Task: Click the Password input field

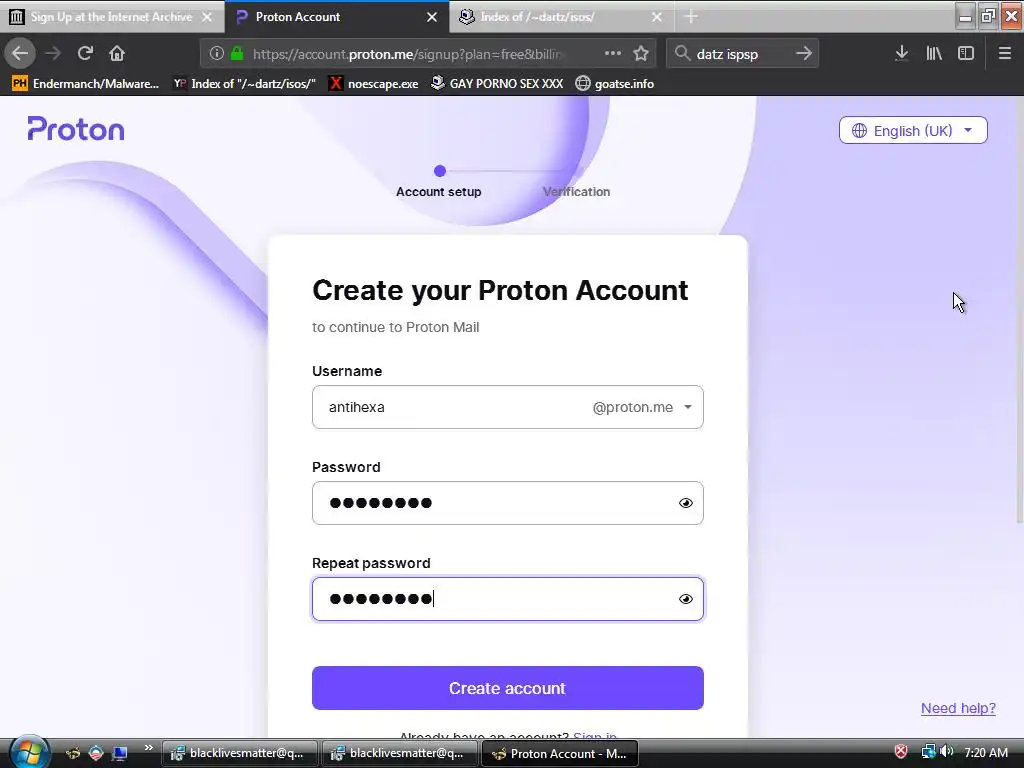Action: pyautogui.click(x=507, y=503)
